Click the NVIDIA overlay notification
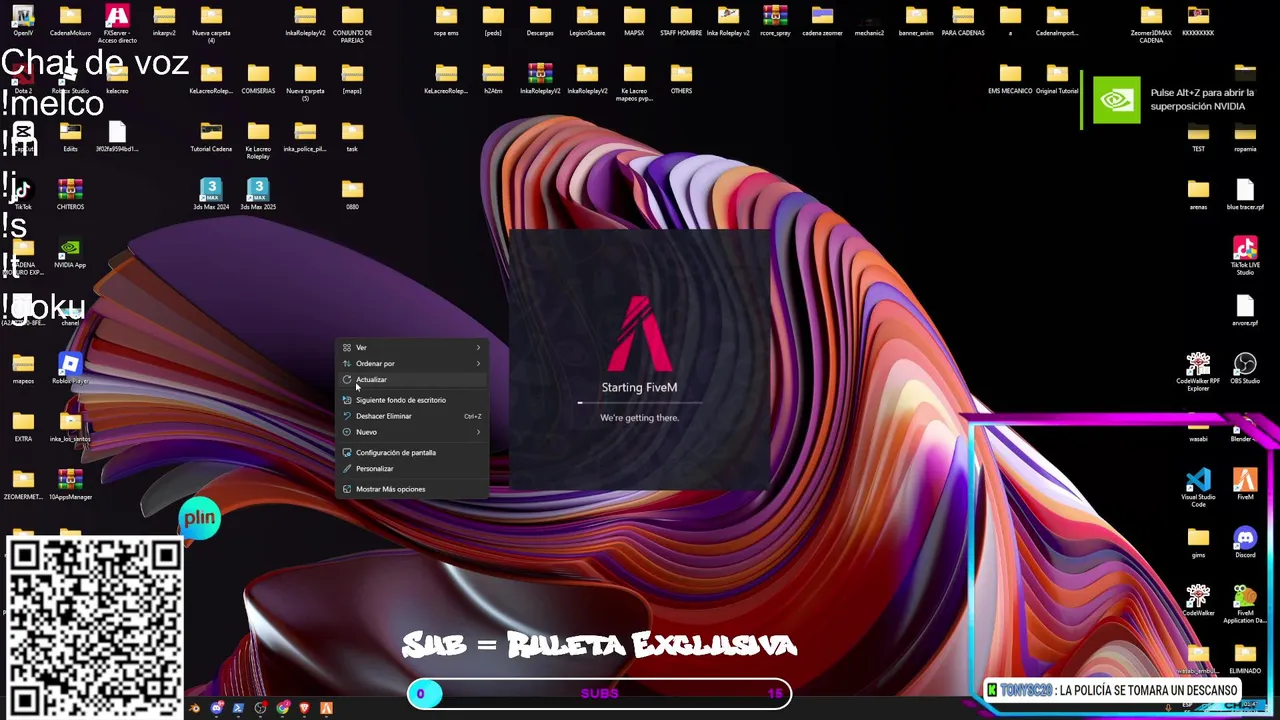 [1180, 100]
